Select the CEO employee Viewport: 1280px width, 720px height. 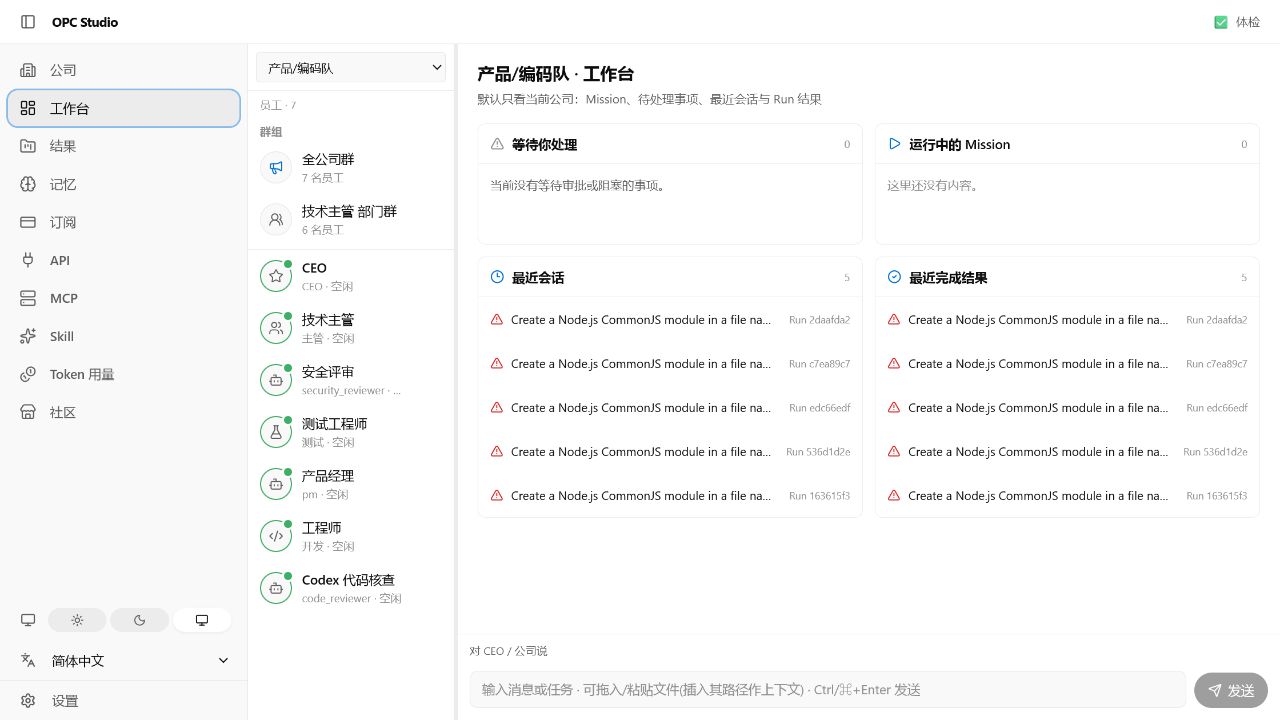pyautogui.click(x=351, y=276)
